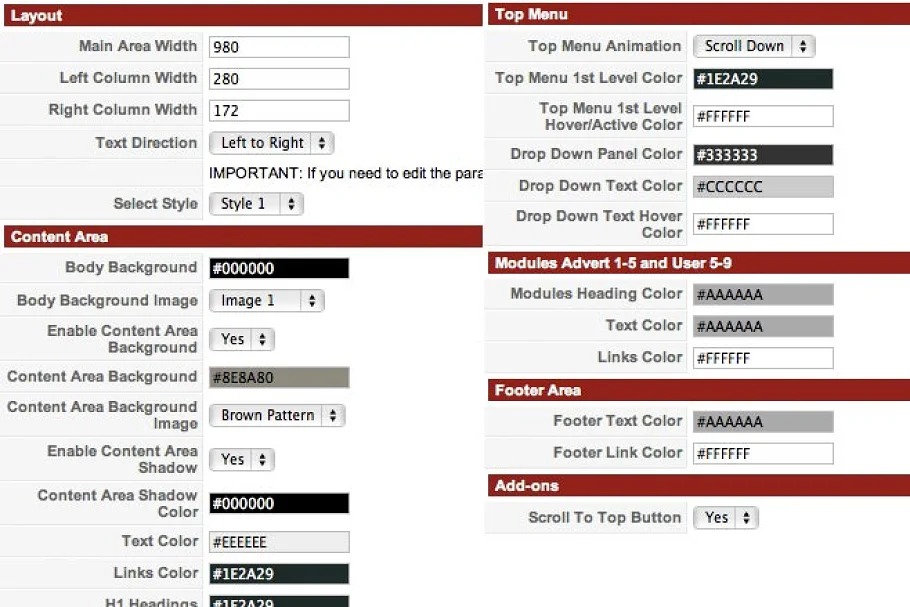Focus the Right Column Width field
The height and width of the screenshot is (607, 910).
tap(278, 111)
